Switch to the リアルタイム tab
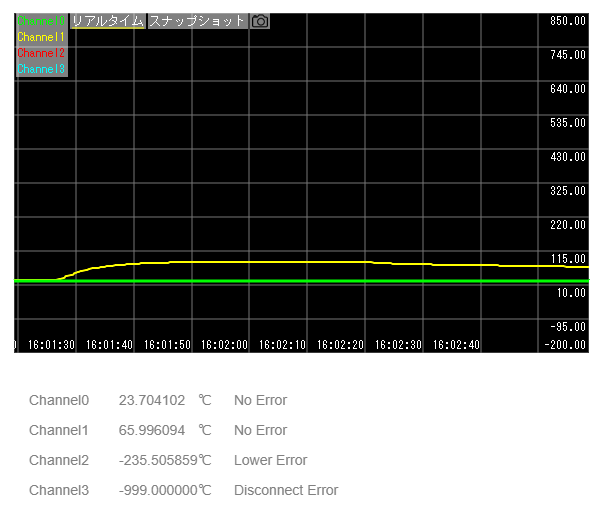Screen dimensions: 600x513 click(x=108, y=21)
